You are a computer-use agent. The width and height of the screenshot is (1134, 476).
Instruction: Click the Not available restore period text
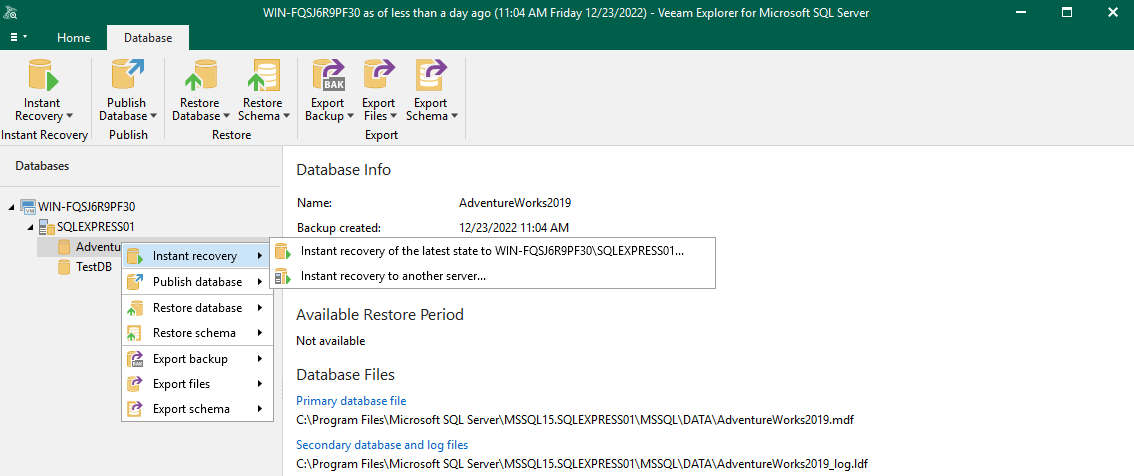tap(331, 341)
